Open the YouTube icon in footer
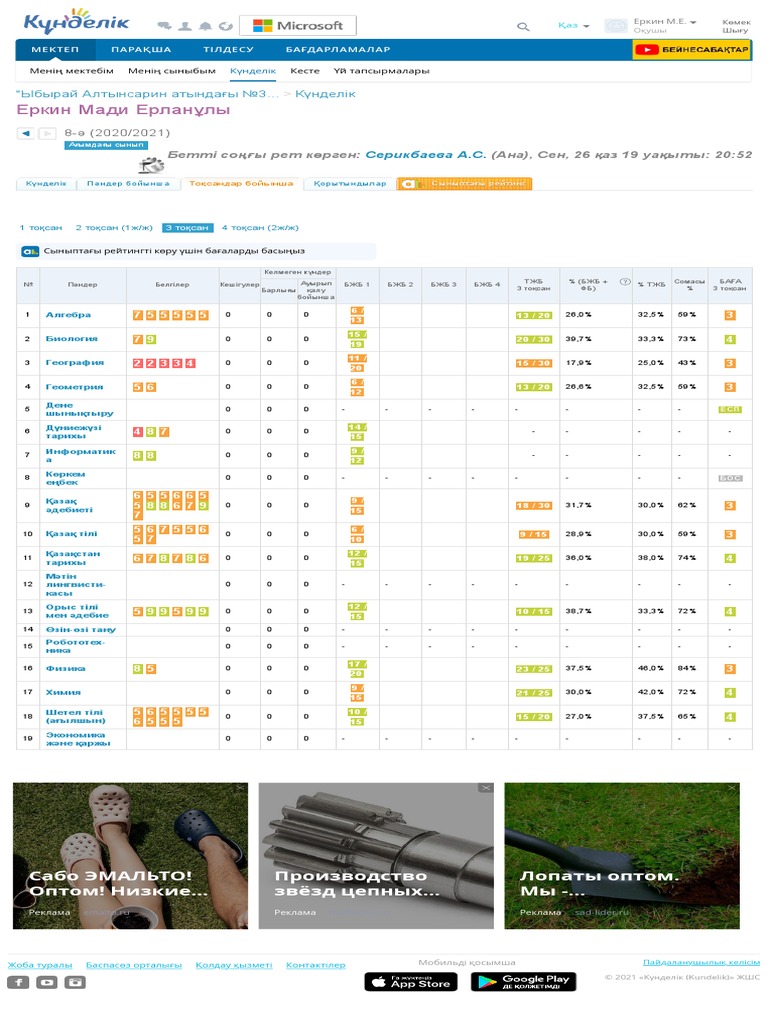 [46, 982]
